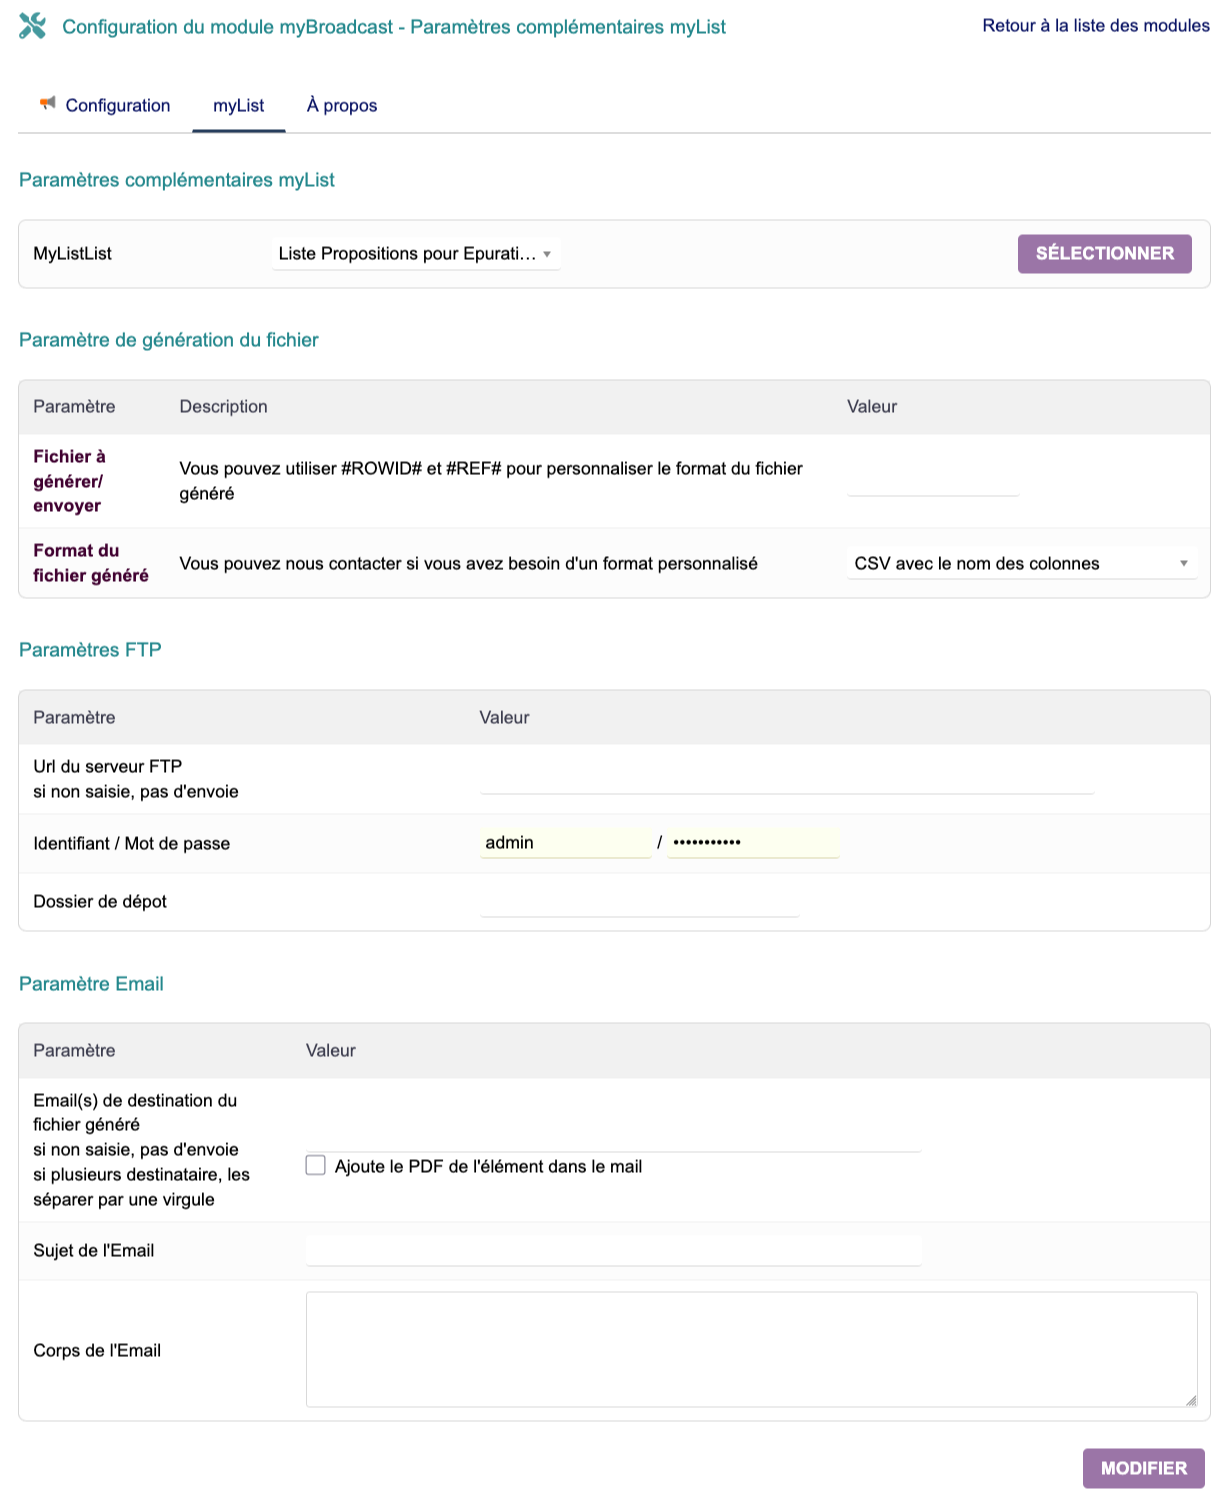Click the Fichier à générer value field
This screenshot has width=1230, height=1509.
tap(932, 482)
